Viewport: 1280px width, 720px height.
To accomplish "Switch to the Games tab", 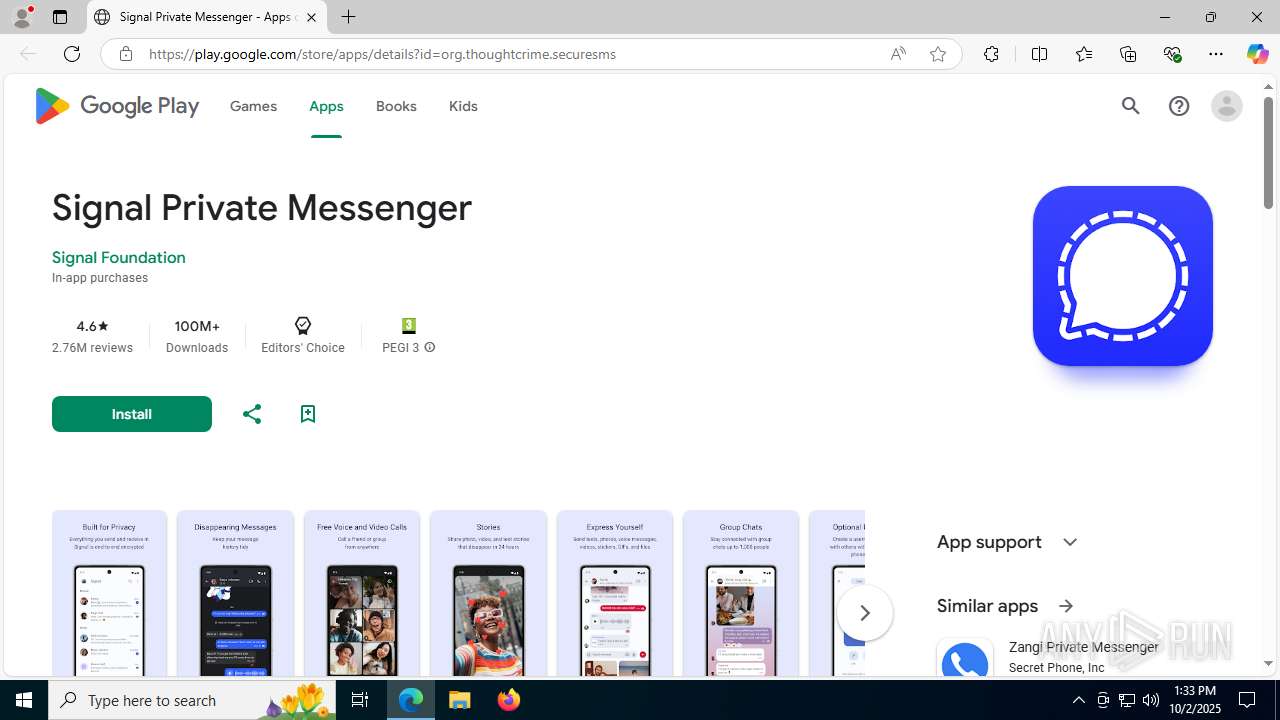I will click(253, 106).
